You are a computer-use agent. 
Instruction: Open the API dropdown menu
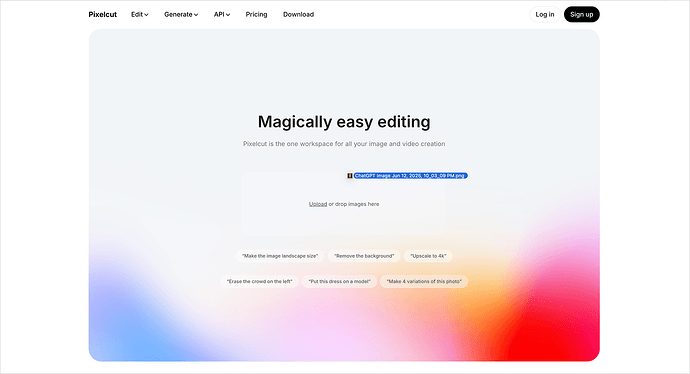(x=222, y=15)
